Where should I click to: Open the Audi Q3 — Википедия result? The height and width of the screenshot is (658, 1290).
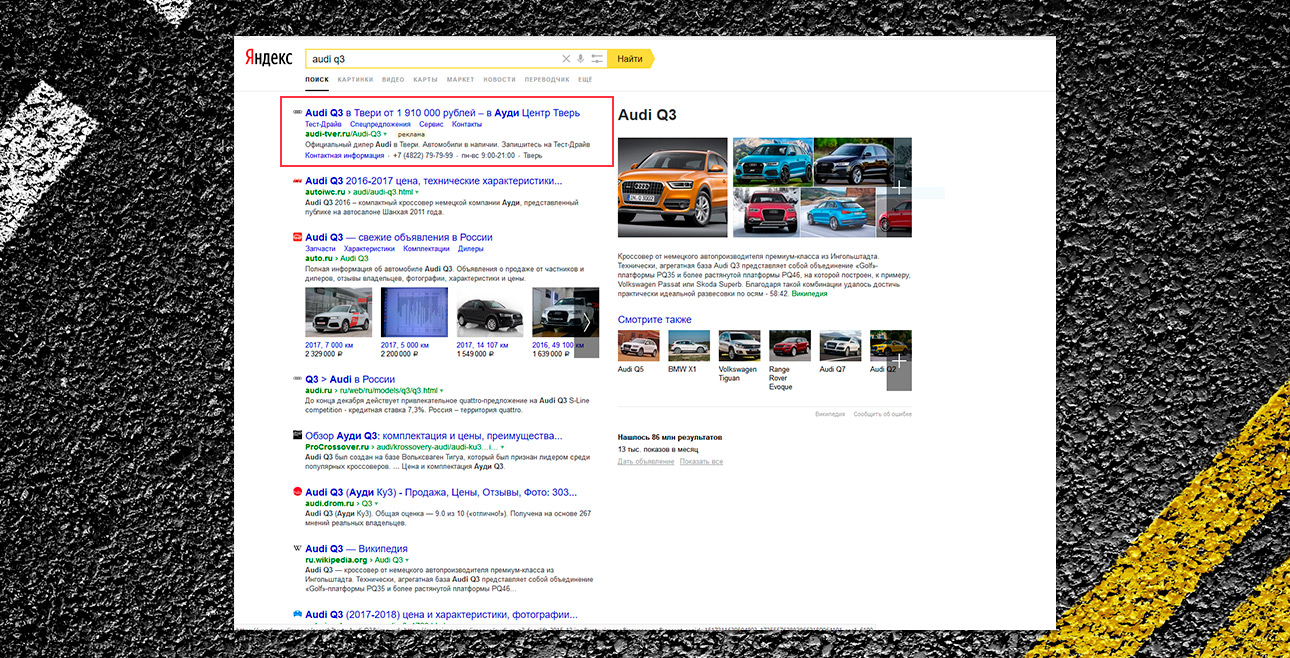click(x=356, y=549)
